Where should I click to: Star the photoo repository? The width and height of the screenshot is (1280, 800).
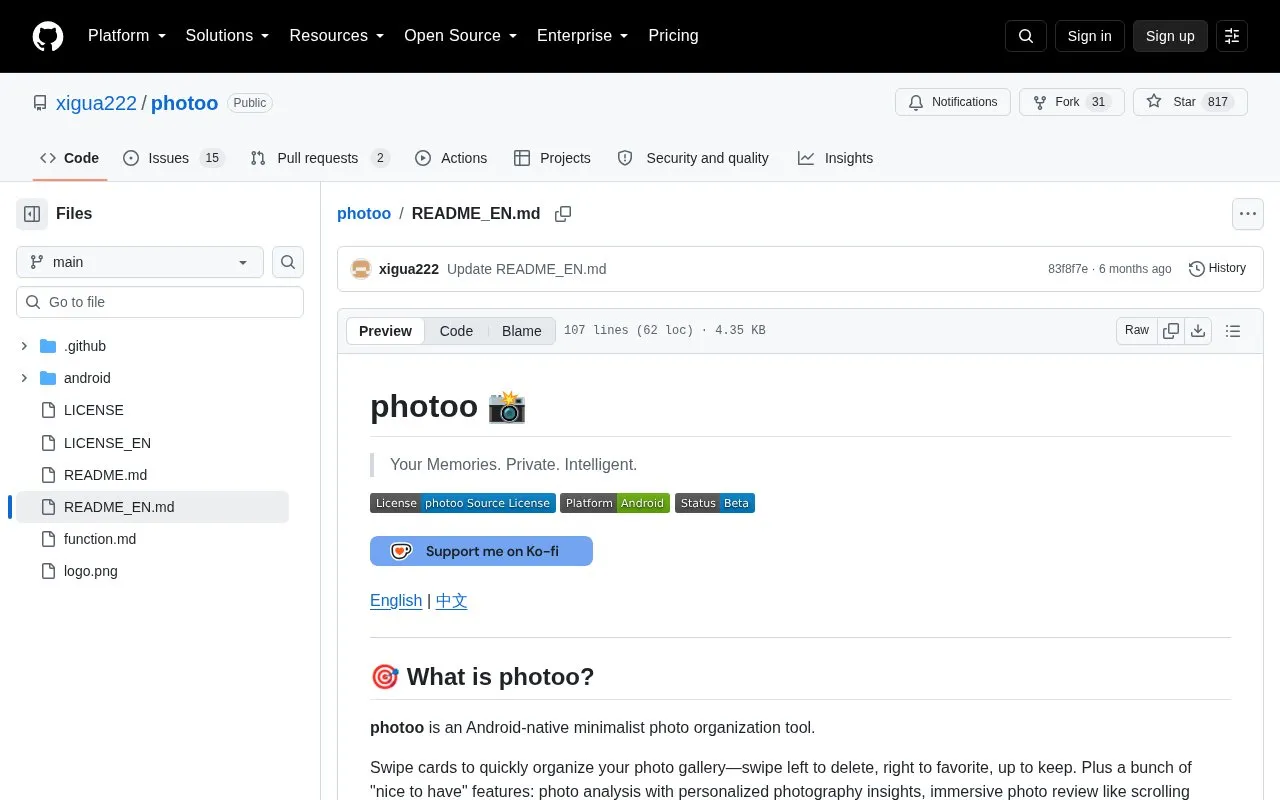[x=1190, y=102]
